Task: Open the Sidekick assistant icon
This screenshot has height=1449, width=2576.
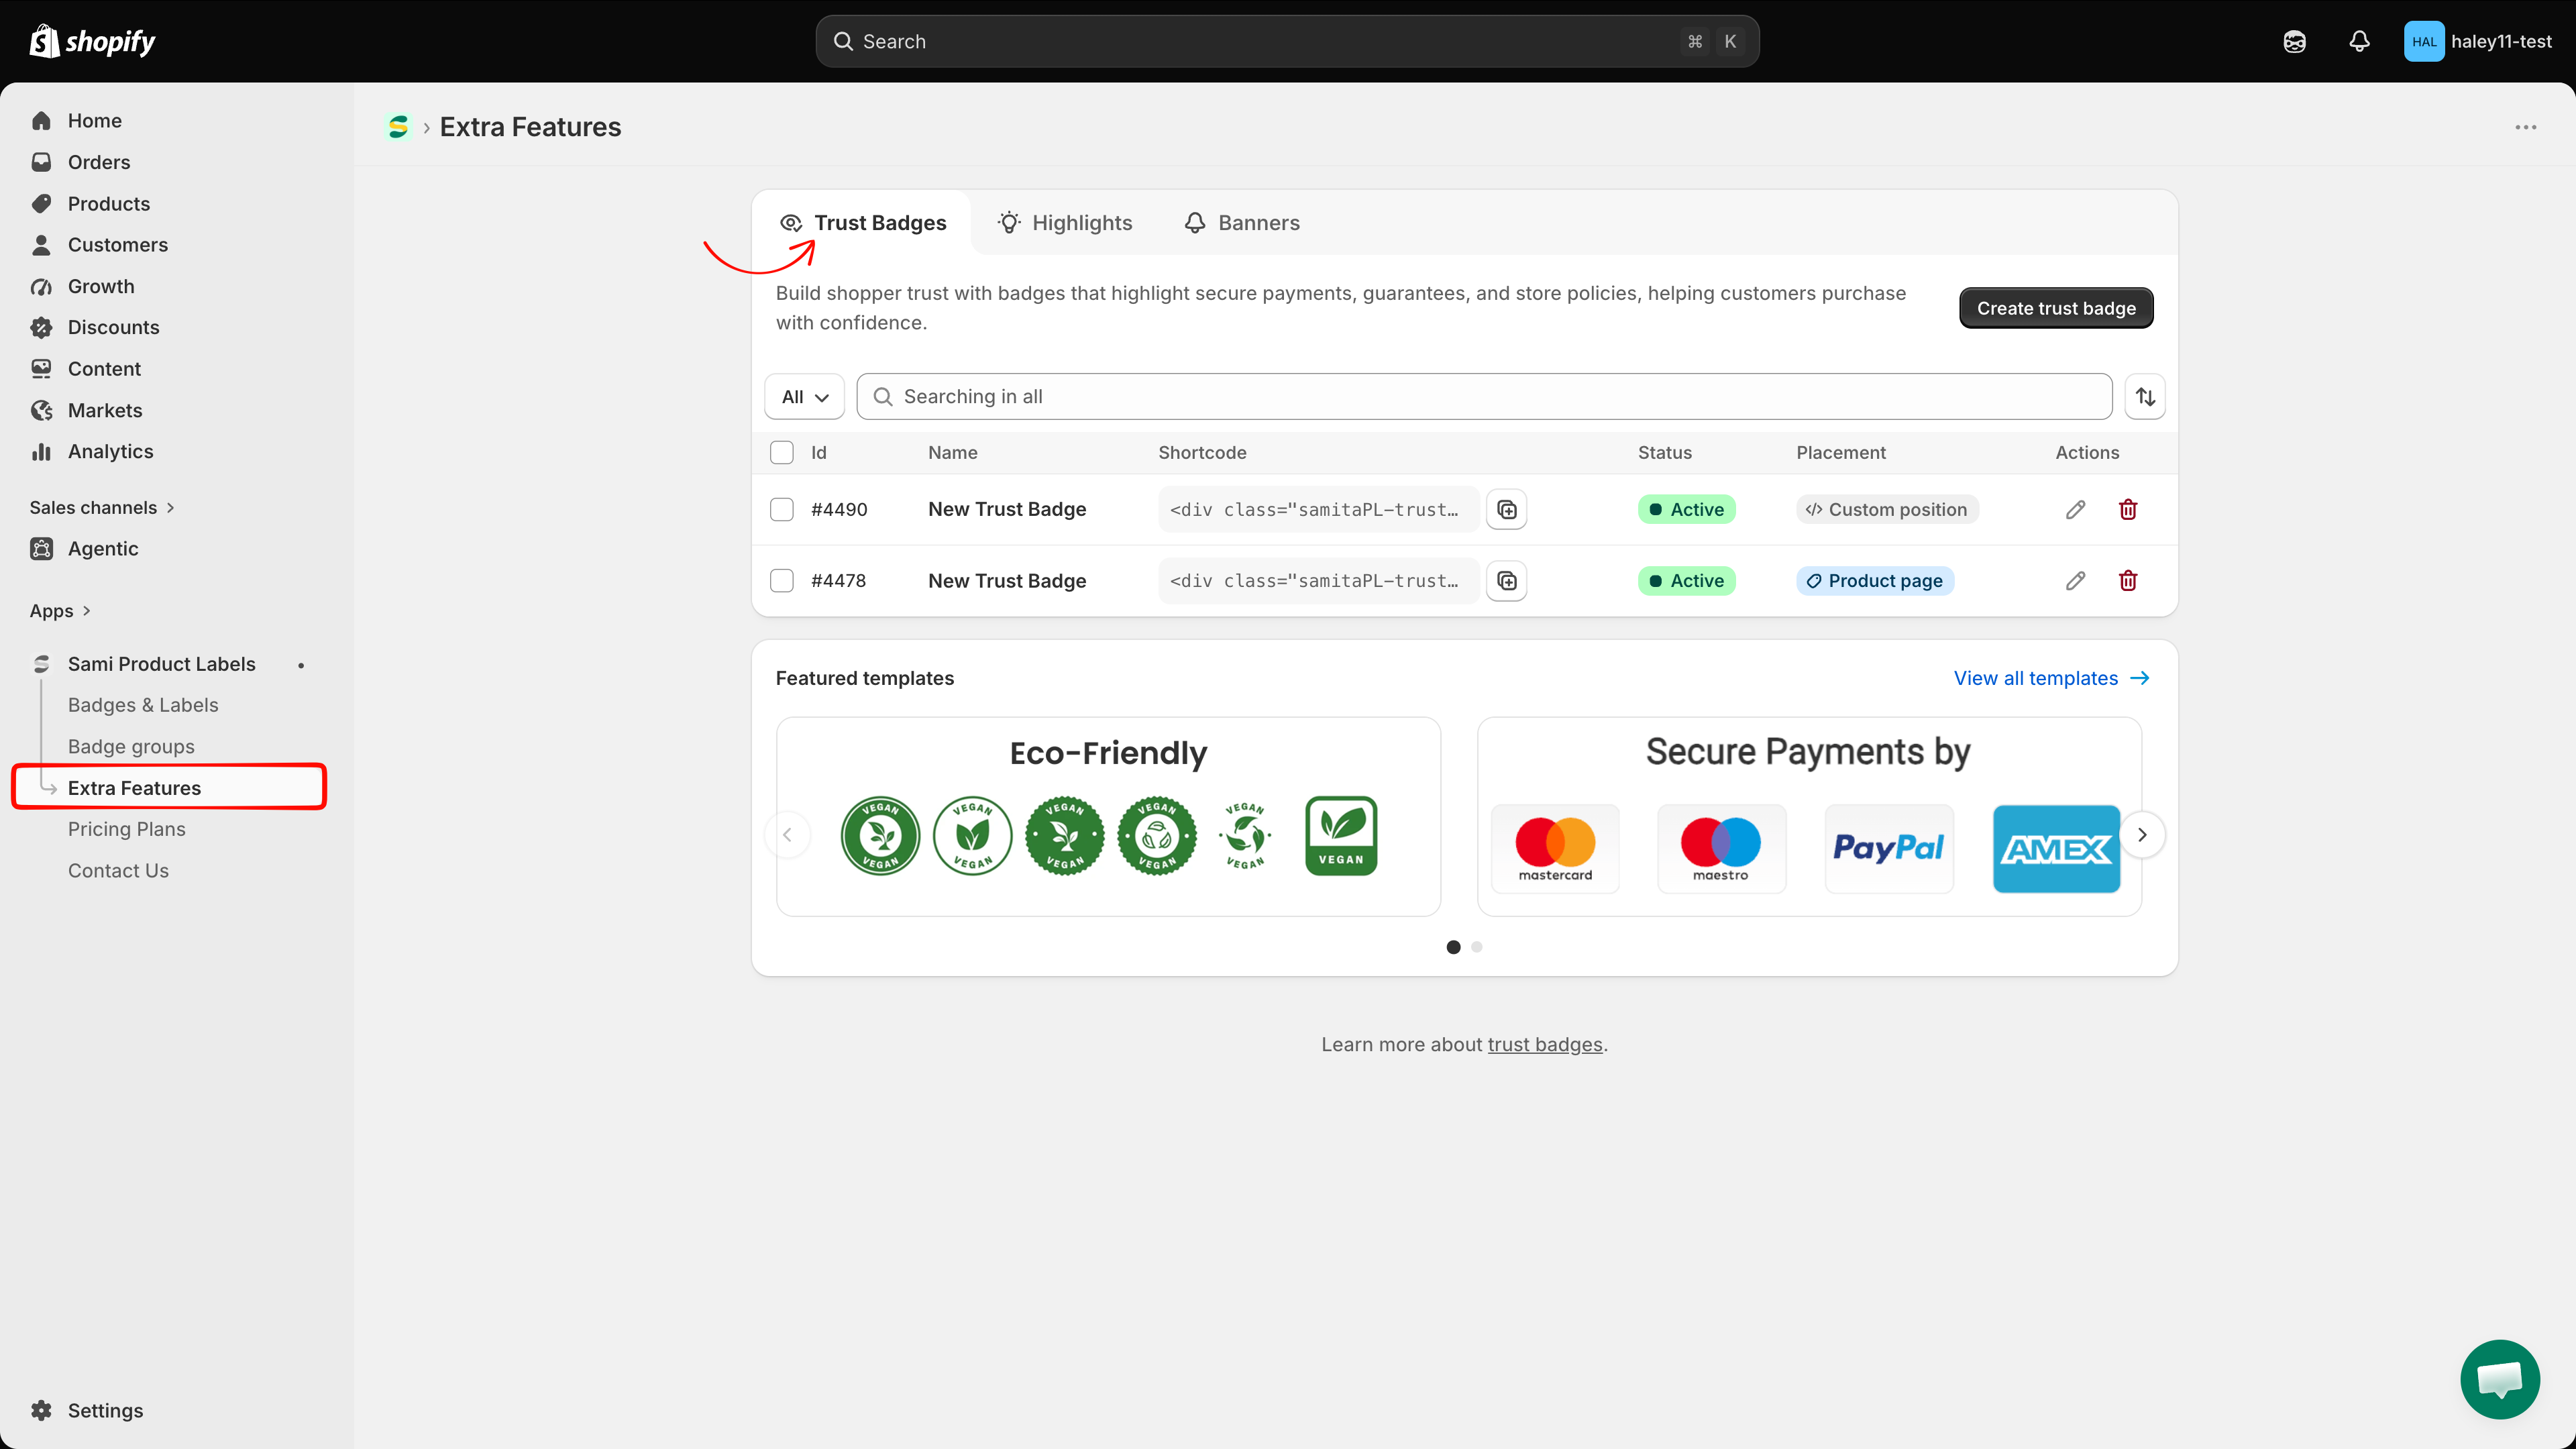Action: click(2294, 41)
